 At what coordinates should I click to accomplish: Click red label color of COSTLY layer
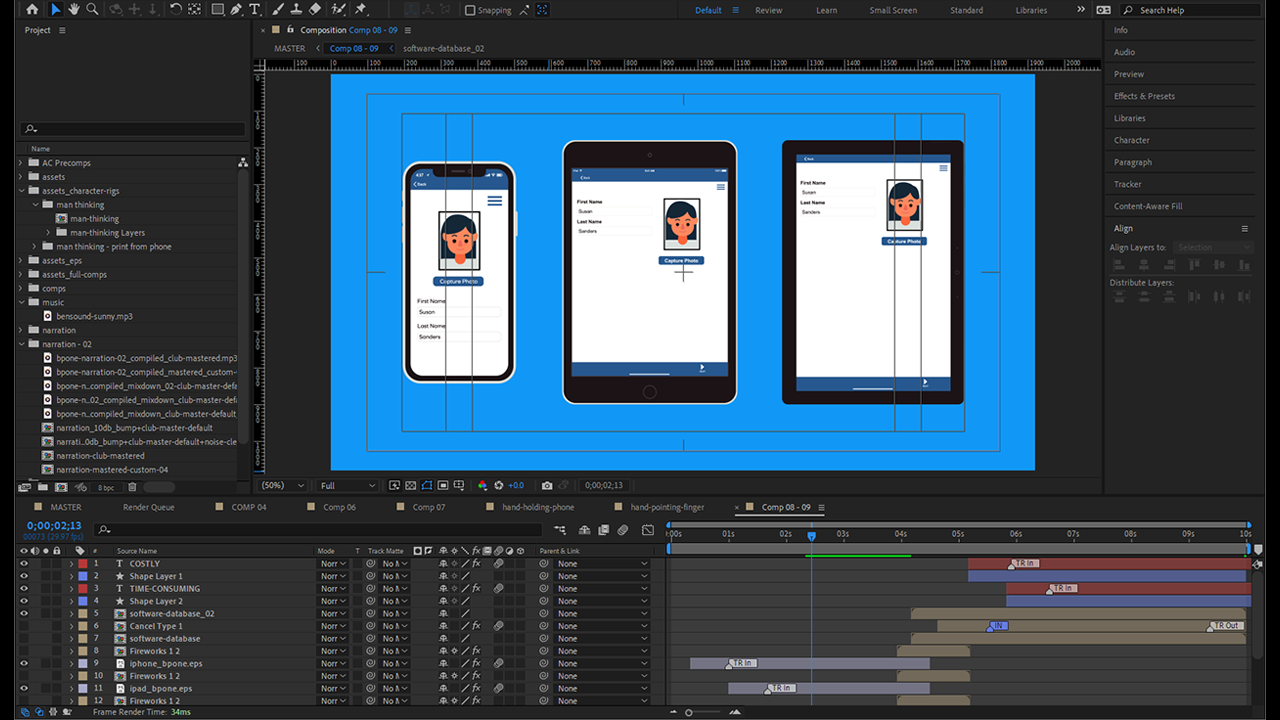point(84,564)
